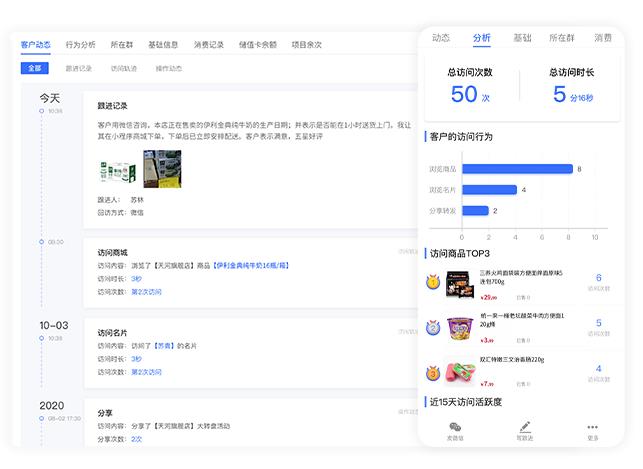Click the bronze number 3 medal icon
The height and width of the screenshot is (469, 643).
pyautogui.click(x=433, y=373)
